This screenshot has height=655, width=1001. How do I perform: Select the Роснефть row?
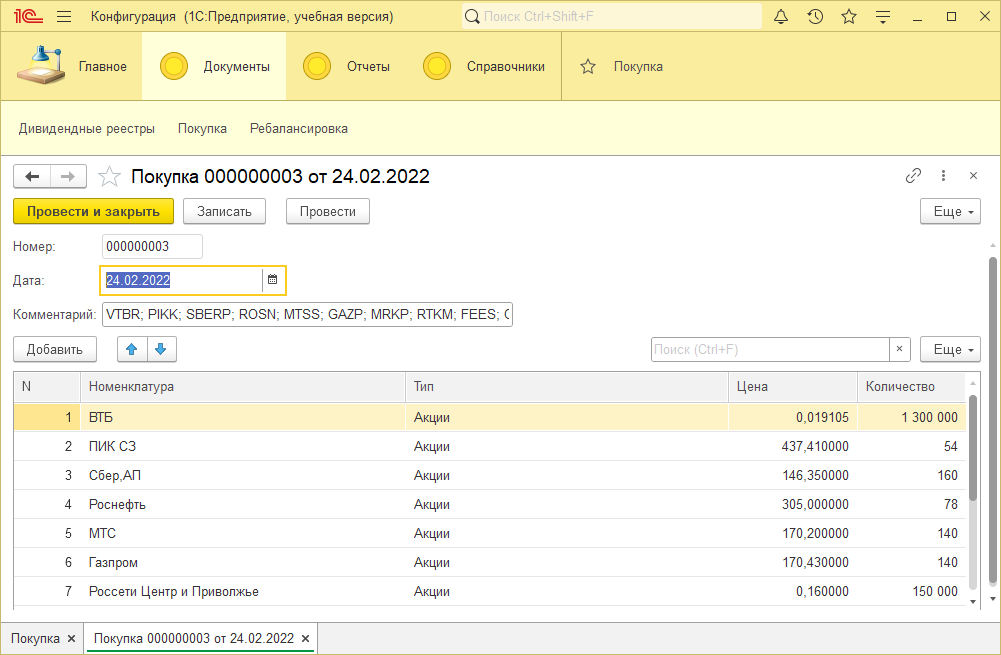(490, 504)
